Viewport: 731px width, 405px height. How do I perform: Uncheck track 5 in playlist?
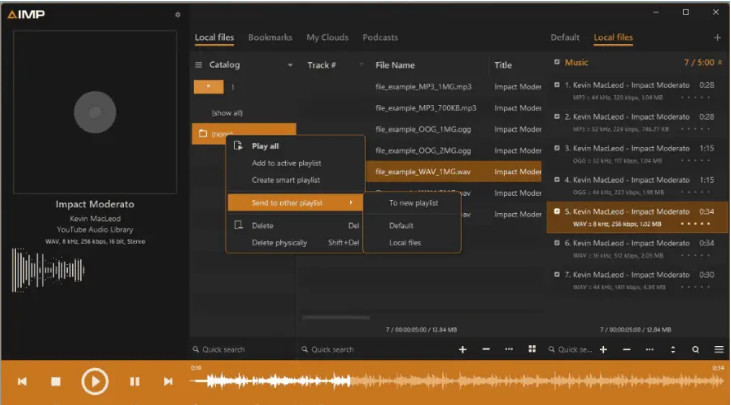557,211
